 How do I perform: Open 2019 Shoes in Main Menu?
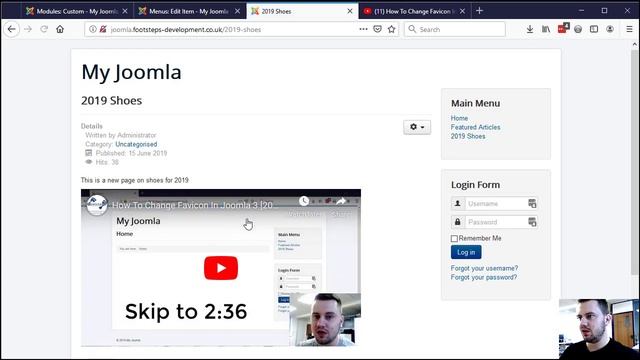(468, 136)
